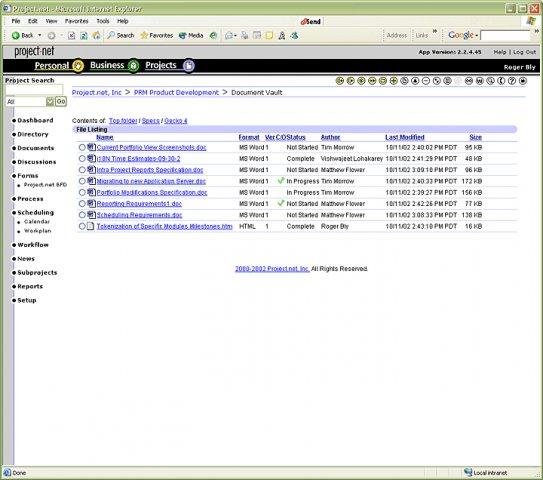Image resolution: width=543 pixels, height=480 pixels.
Task: Open the Google toolbar dropdown arrow
Action: pyautogui.click(x=477, y=35)
